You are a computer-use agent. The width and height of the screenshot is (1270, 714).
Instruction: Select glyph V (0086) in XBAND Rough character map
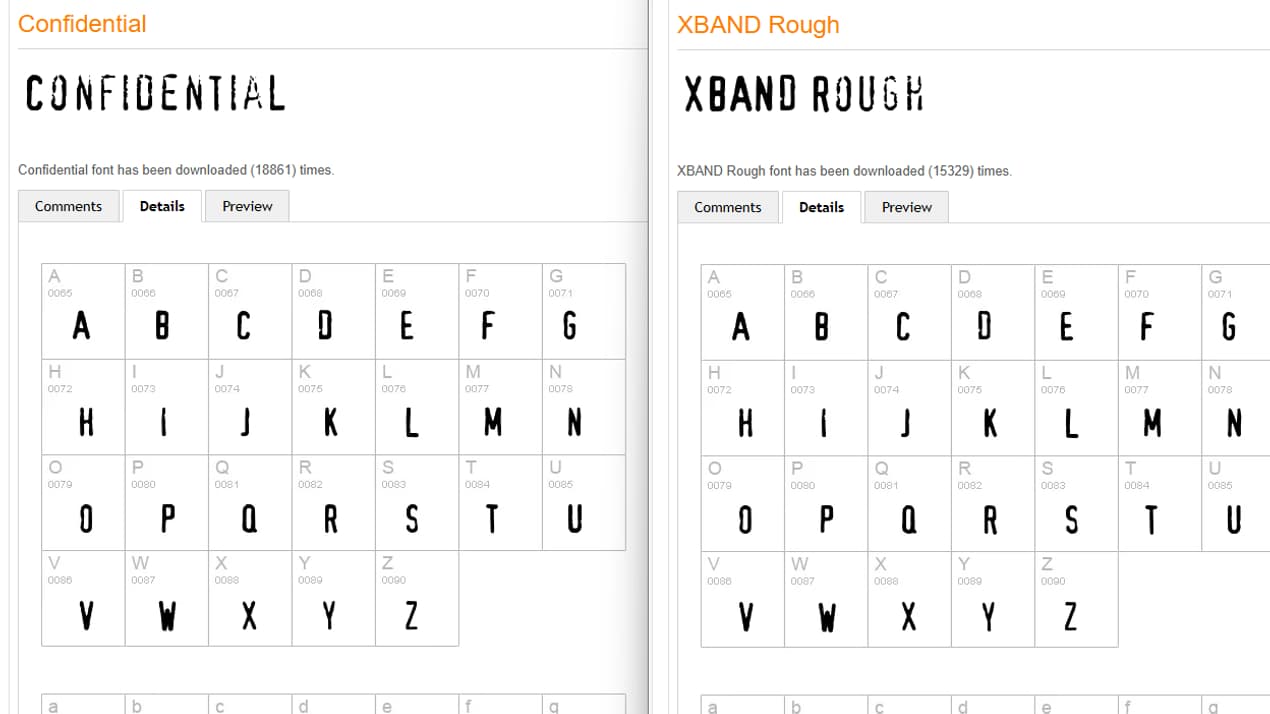[x=743, y=599]
